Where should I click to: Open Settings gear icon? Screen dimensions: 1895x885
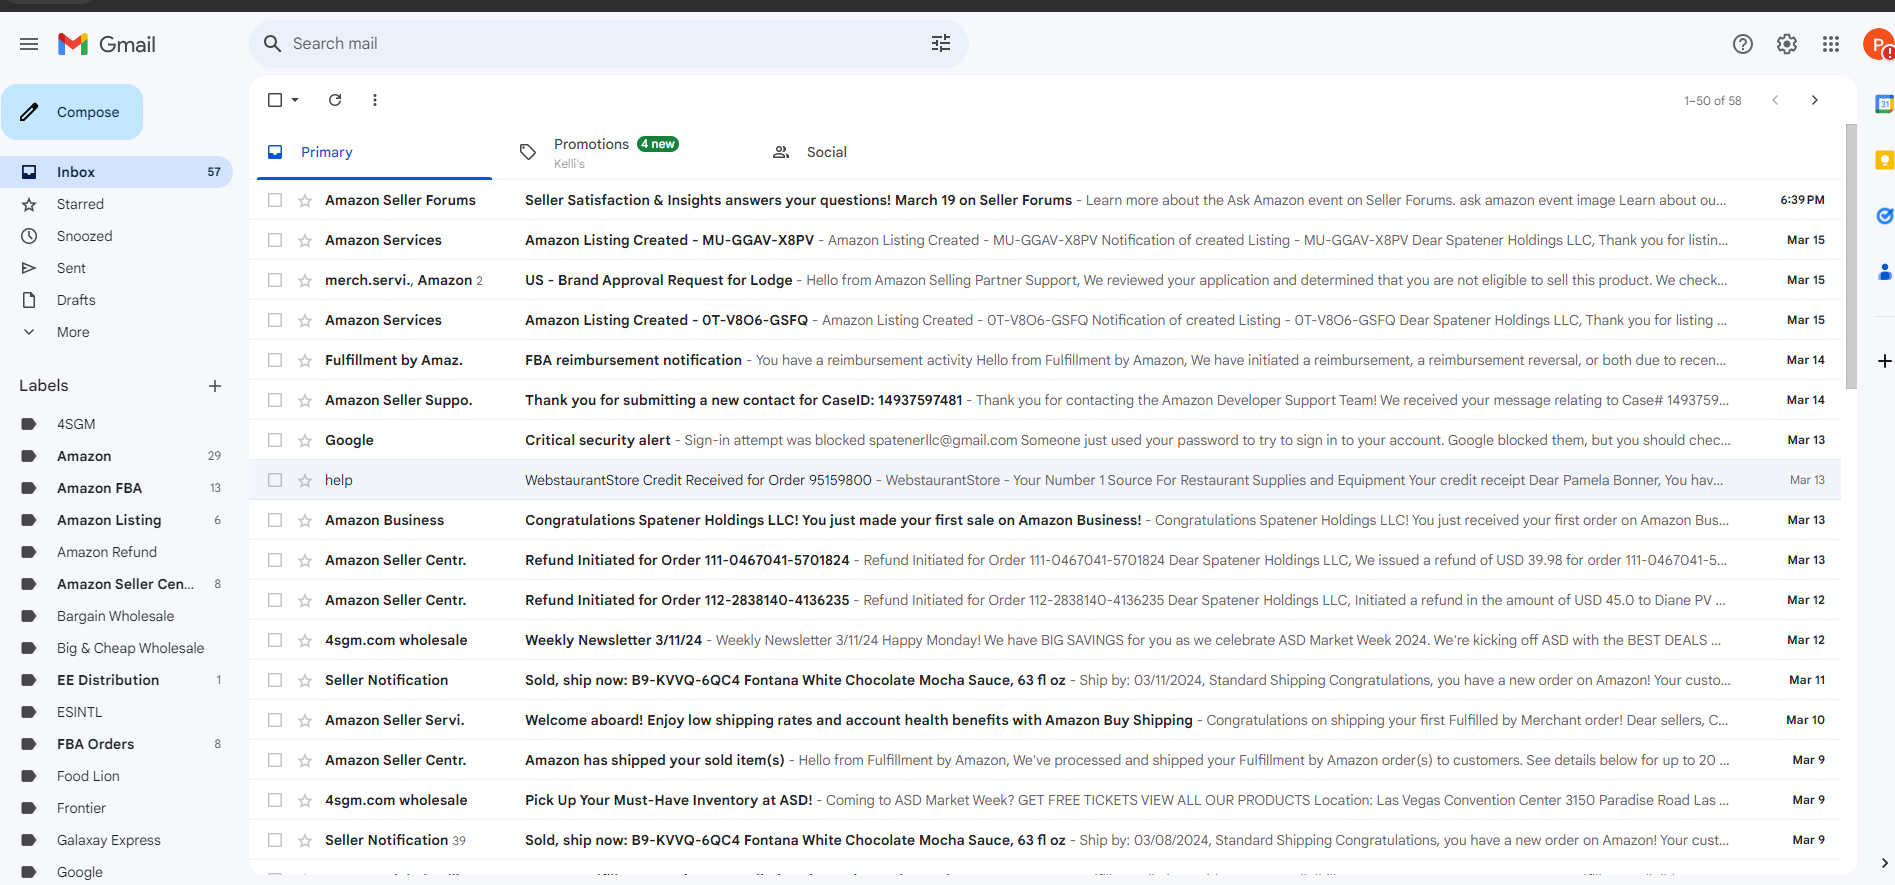[x=1787, y=44]
